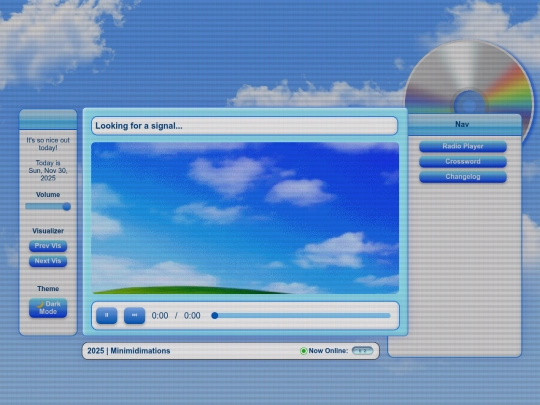Screen dimensions: 540x405
Task: Click the current elapsed time 0:00
Action: click(x=160, y=316)
